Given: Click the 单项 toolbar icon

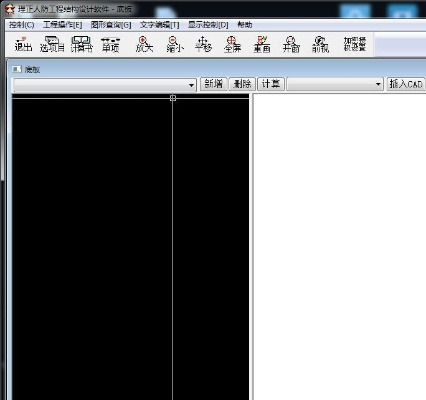Looking at the screenshot, I should (x=110, y=44).
